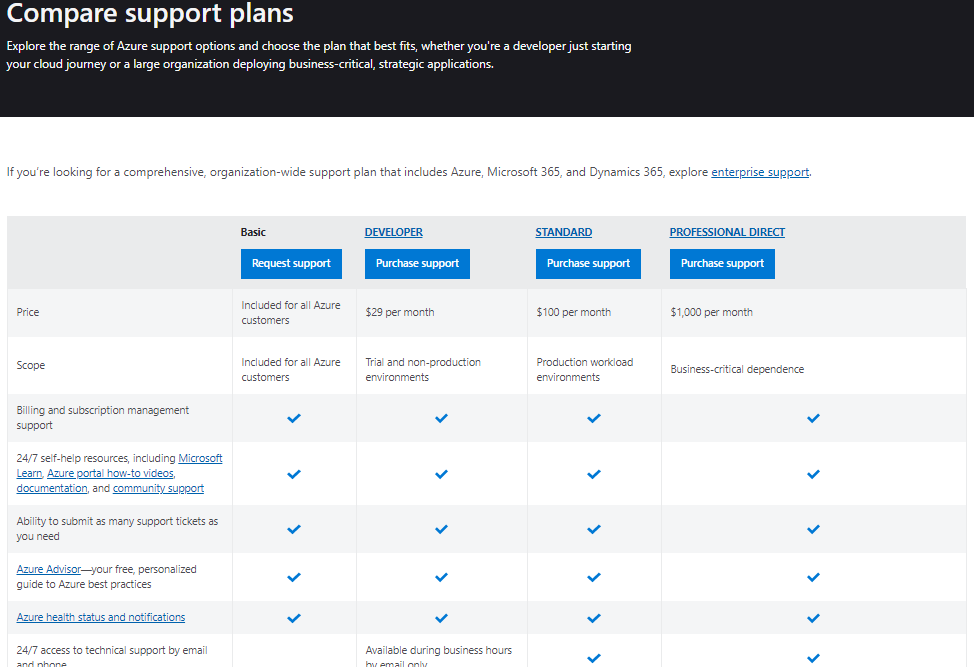
Task: Click Professional Direct checkmark in 24/7 technical support row
Action: point(814,658)
